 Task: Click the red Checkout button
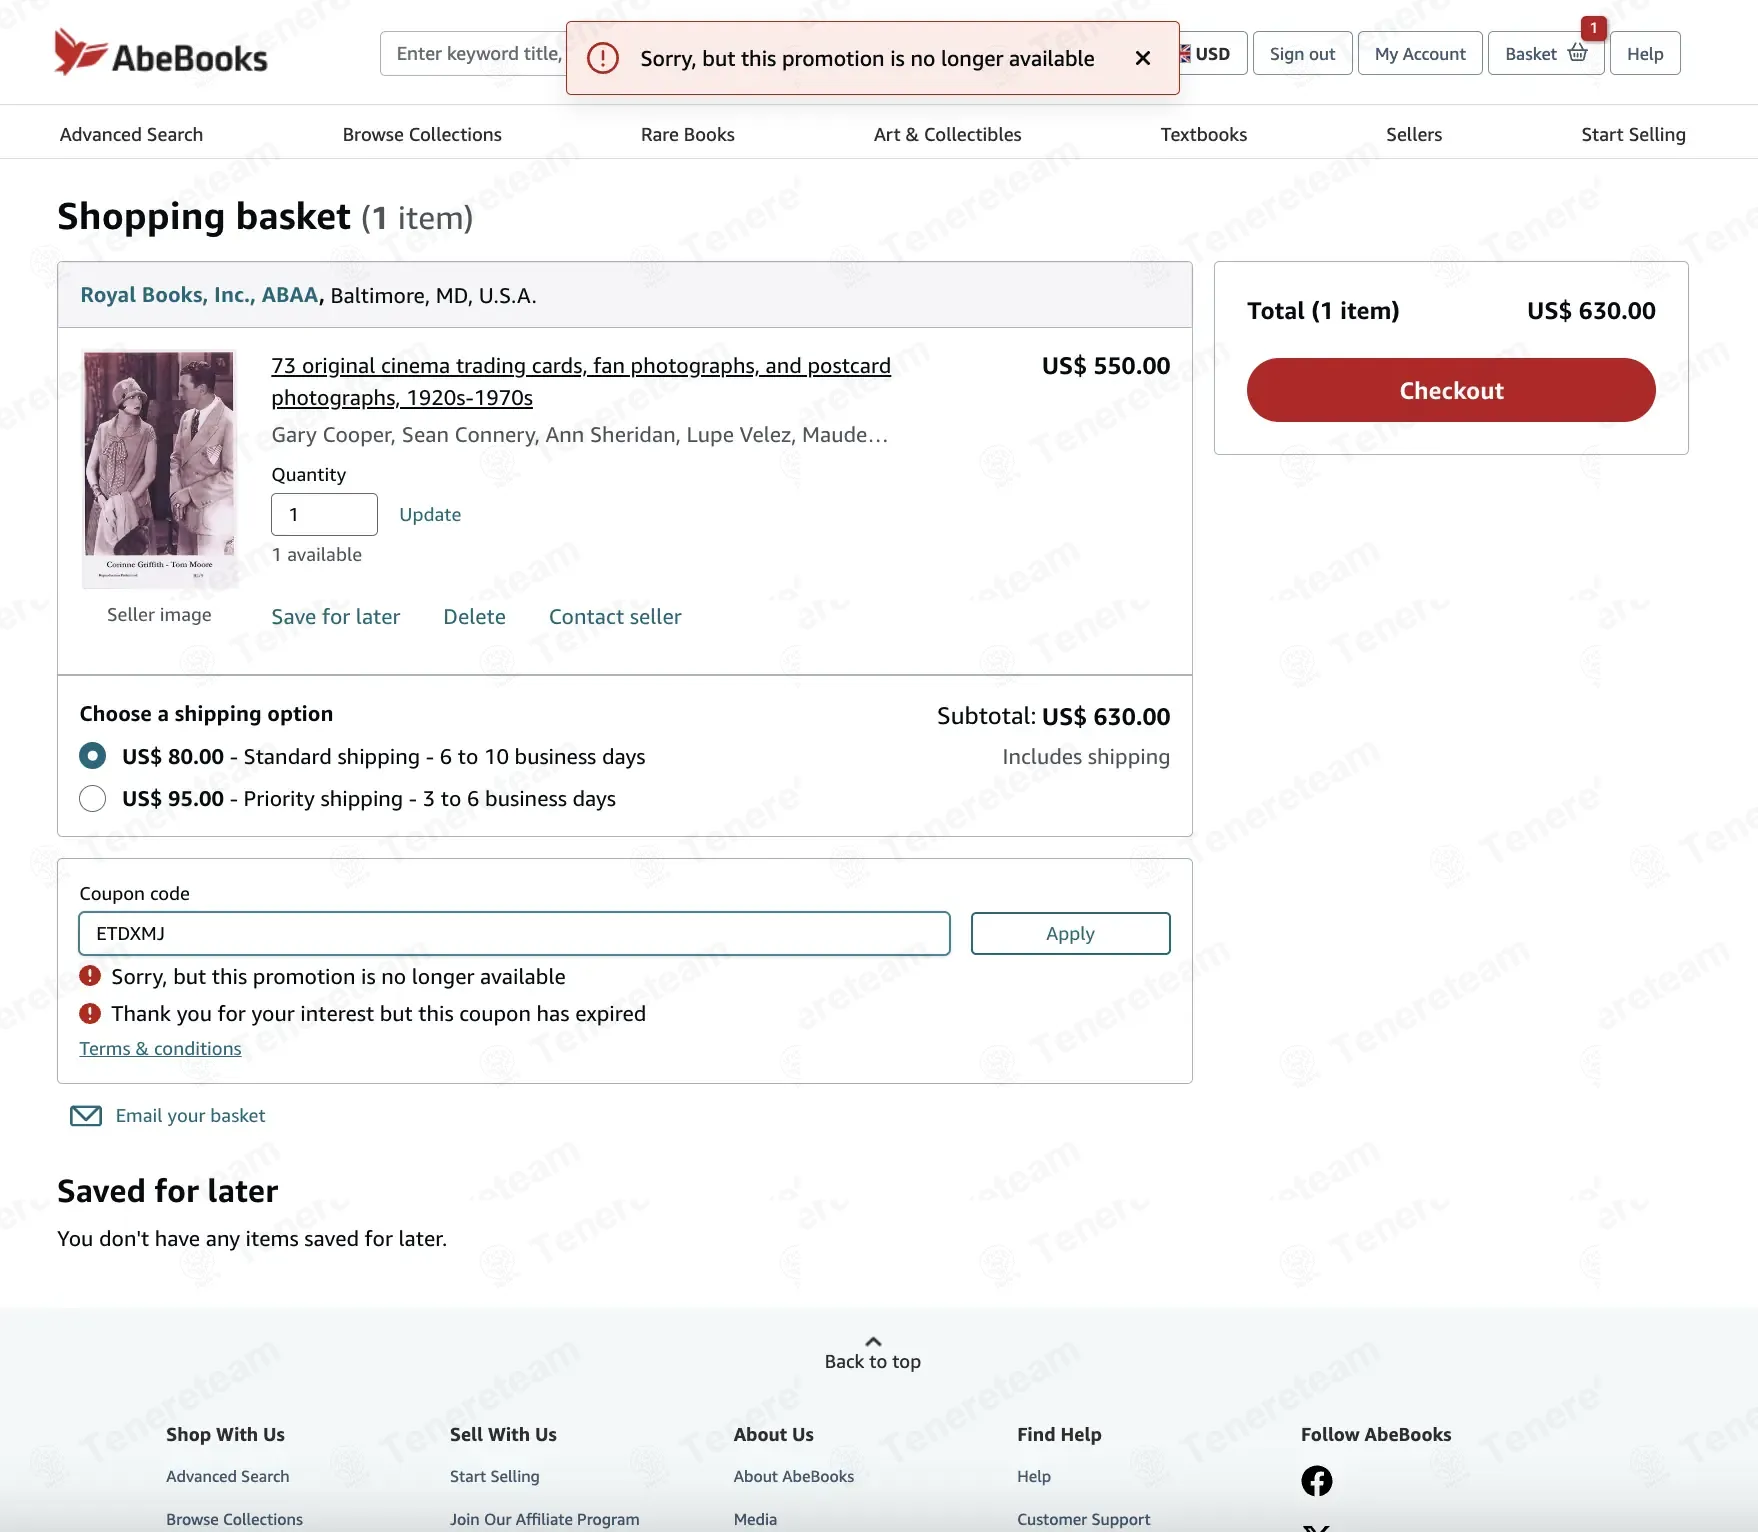click(x=1450, y=390)
